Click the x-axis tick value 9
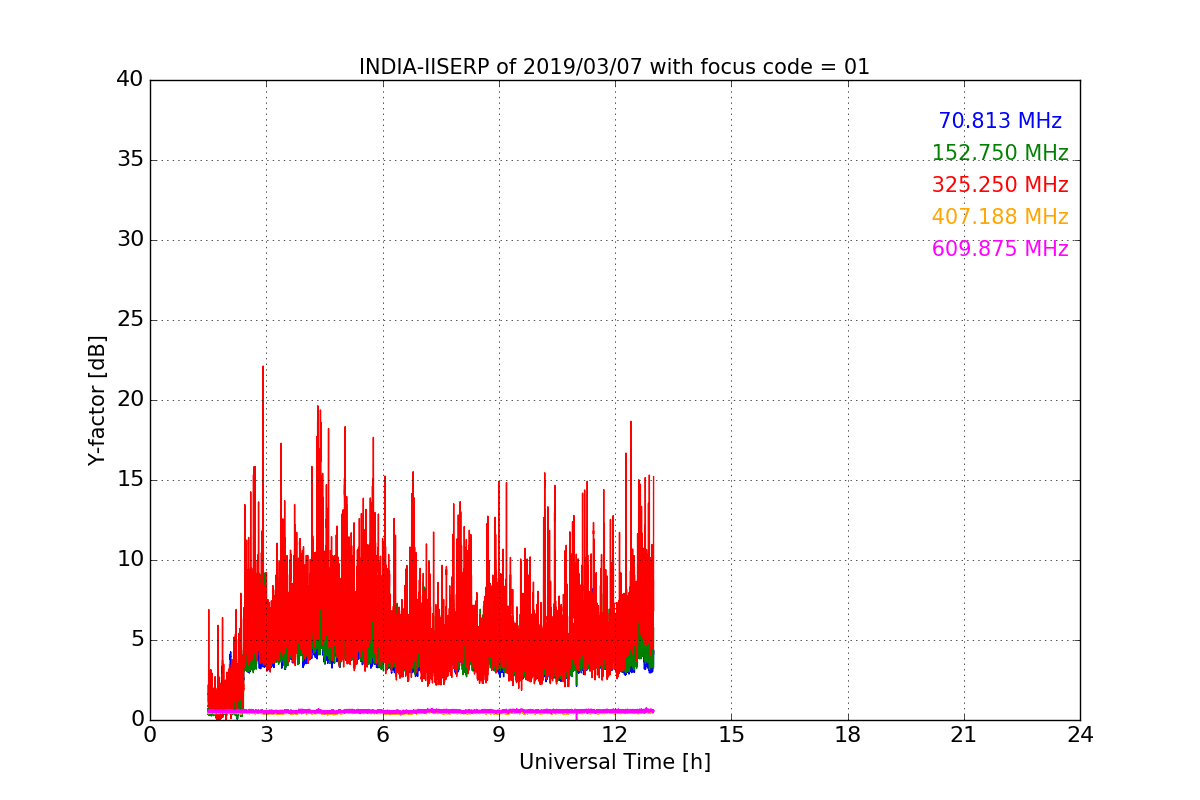 coord(499,735)
